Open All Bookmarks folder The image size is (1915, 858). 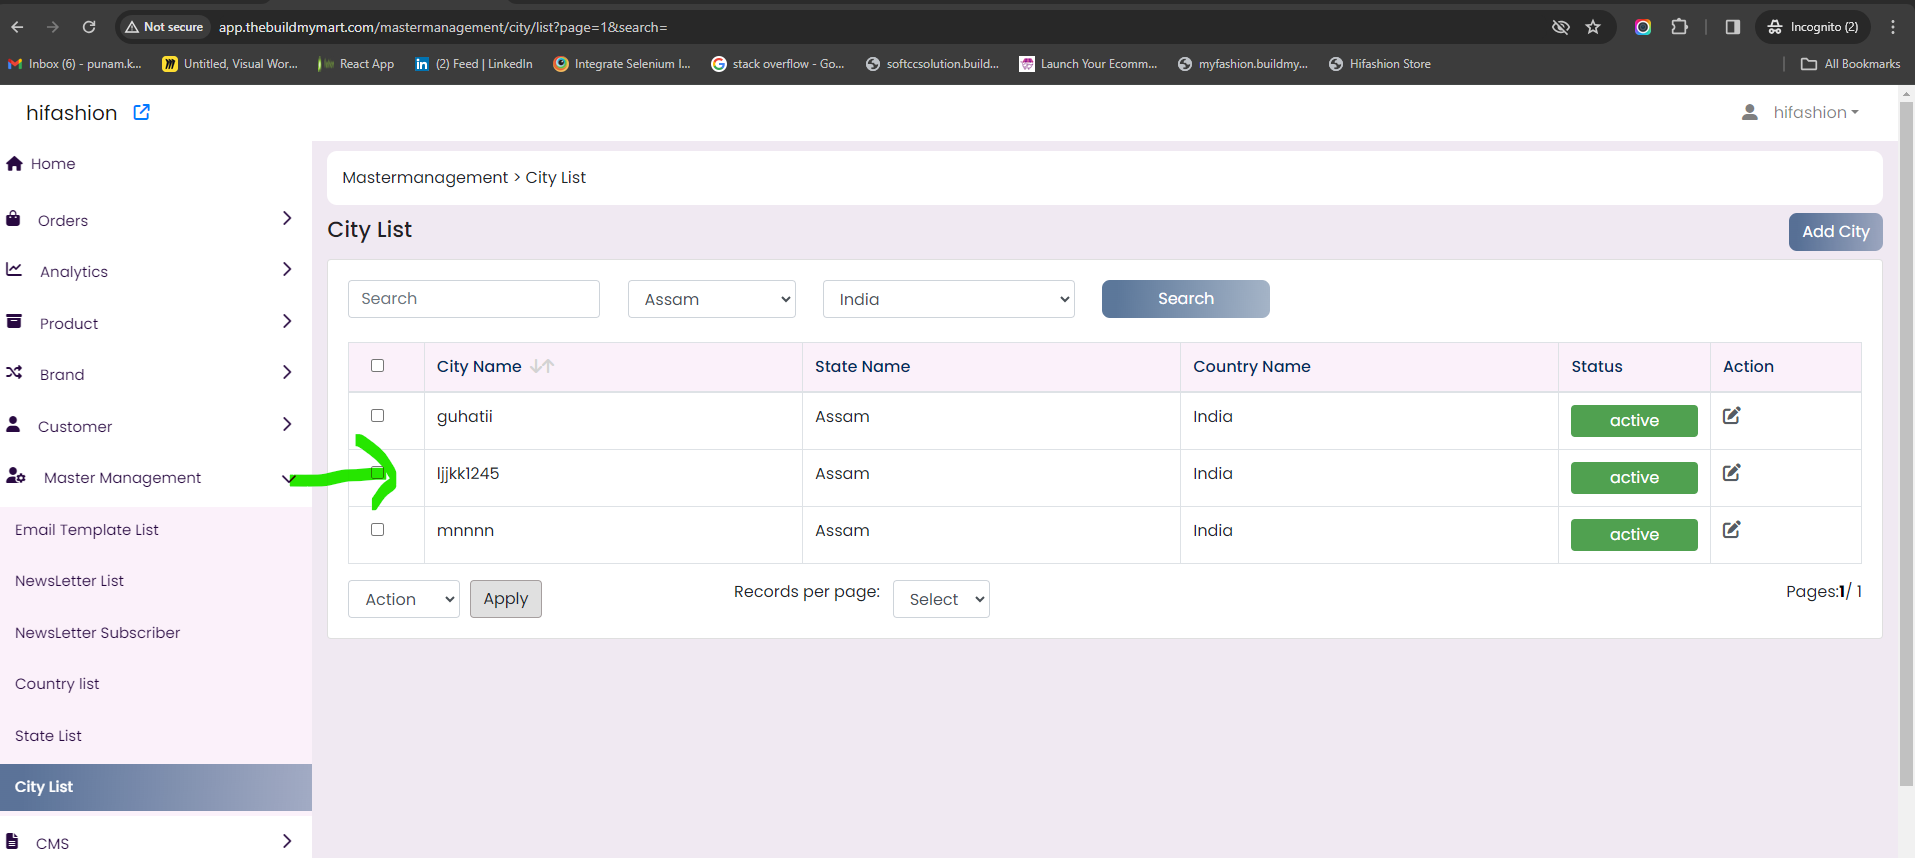[x=1850, y=64]
